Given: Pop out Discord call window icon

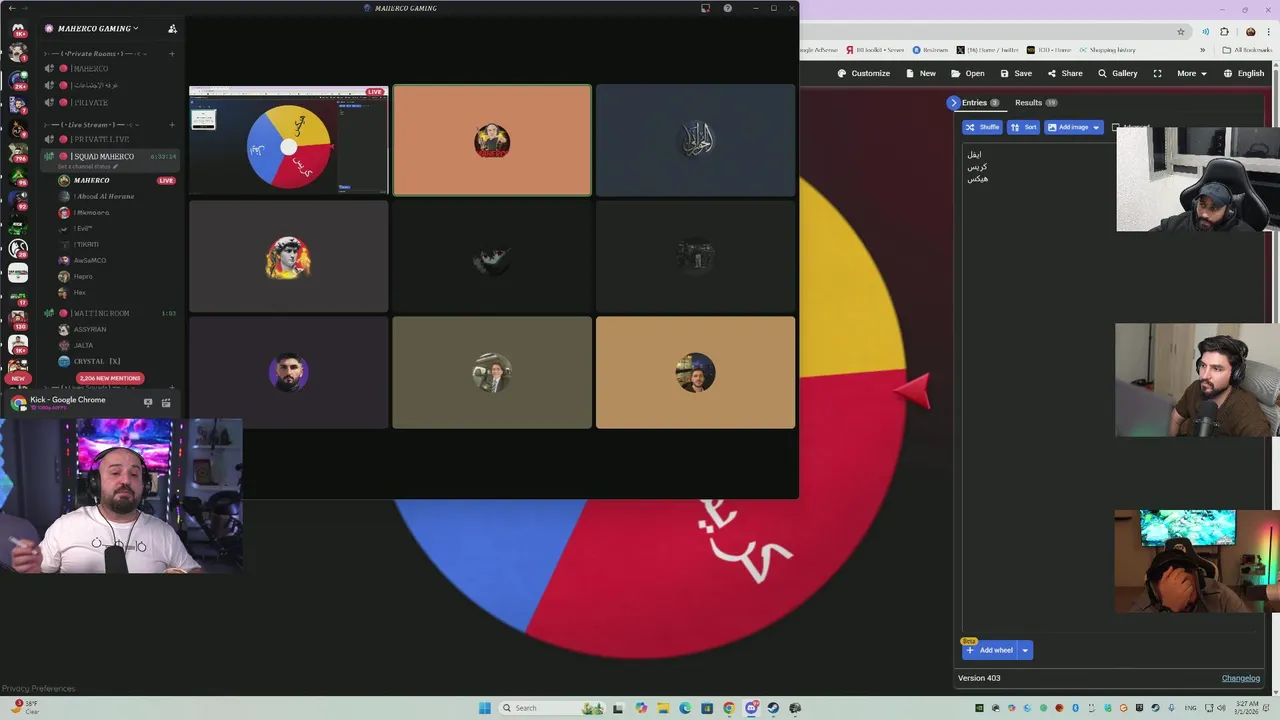Looking at the screenshot, I should point(705,8).
